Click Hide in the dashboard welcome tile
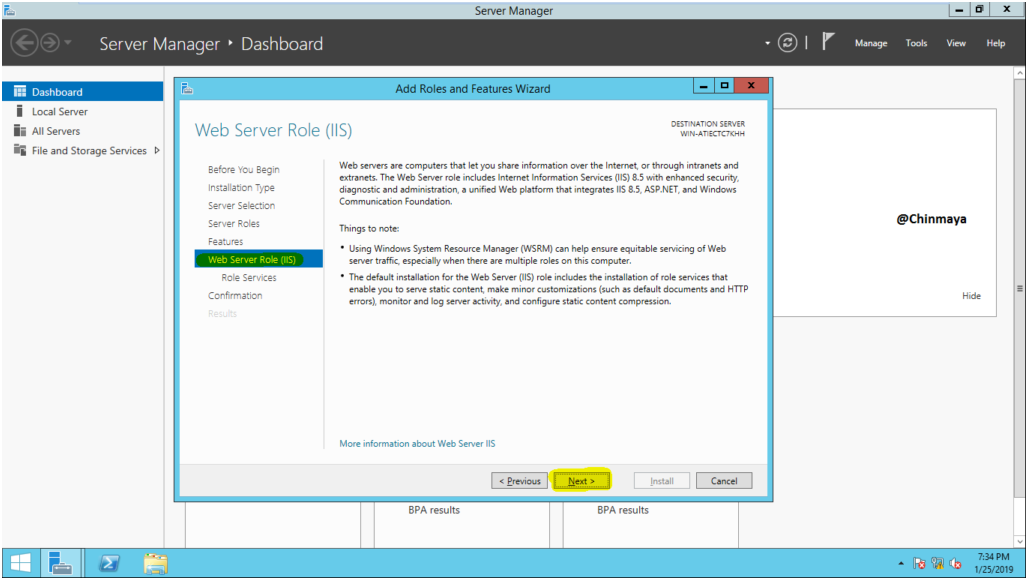1028x580 pixels. (971, 296)
